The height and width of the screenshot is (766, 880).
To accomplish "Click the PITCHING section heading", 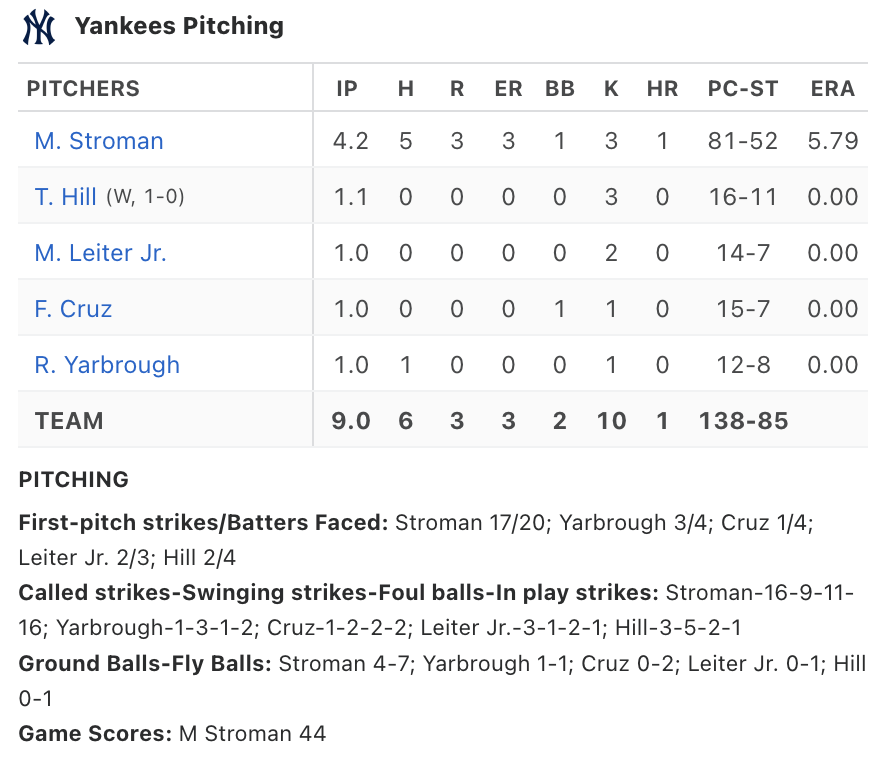I will 74,480.
